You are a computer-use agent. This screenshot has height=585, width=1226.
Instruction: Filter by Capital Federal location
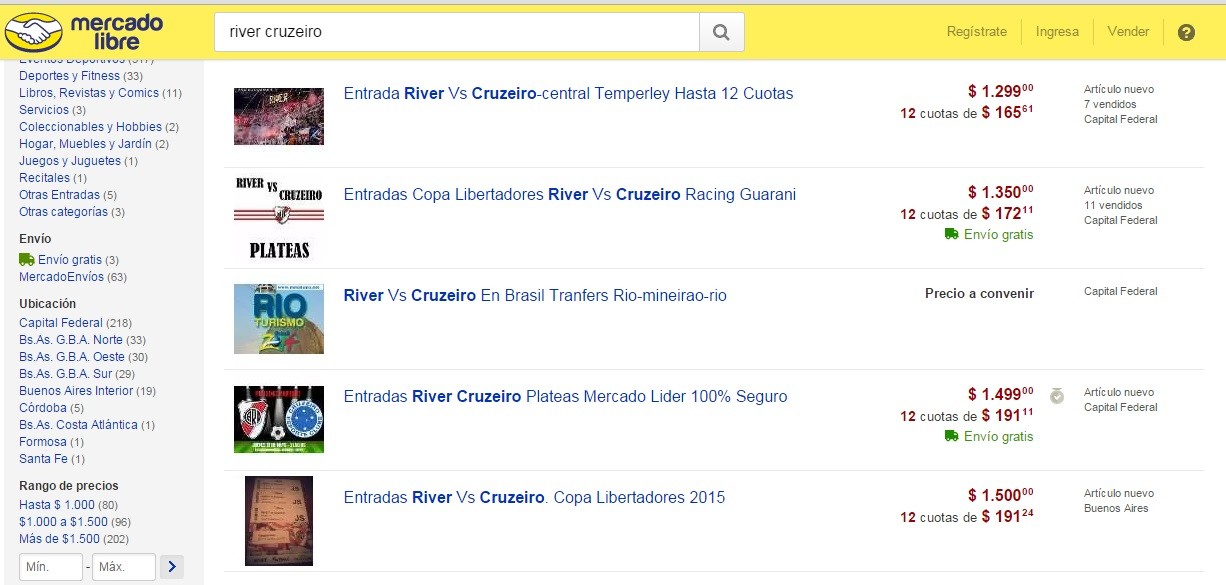58,322
